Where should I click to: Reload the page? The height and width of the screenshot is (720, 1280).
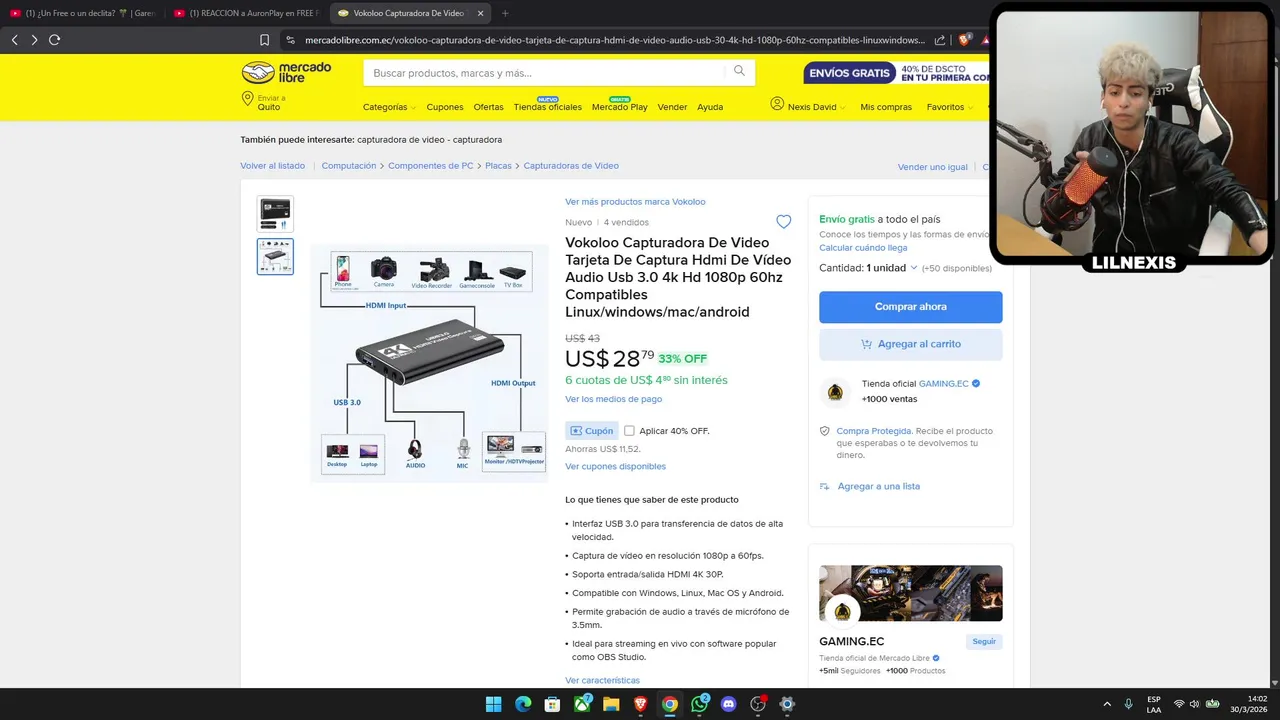(55, 40)
